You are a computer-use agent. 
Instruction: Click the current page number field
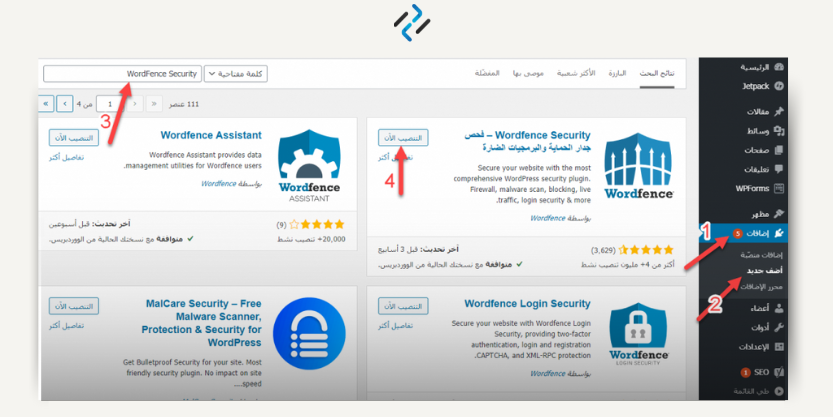110,104
